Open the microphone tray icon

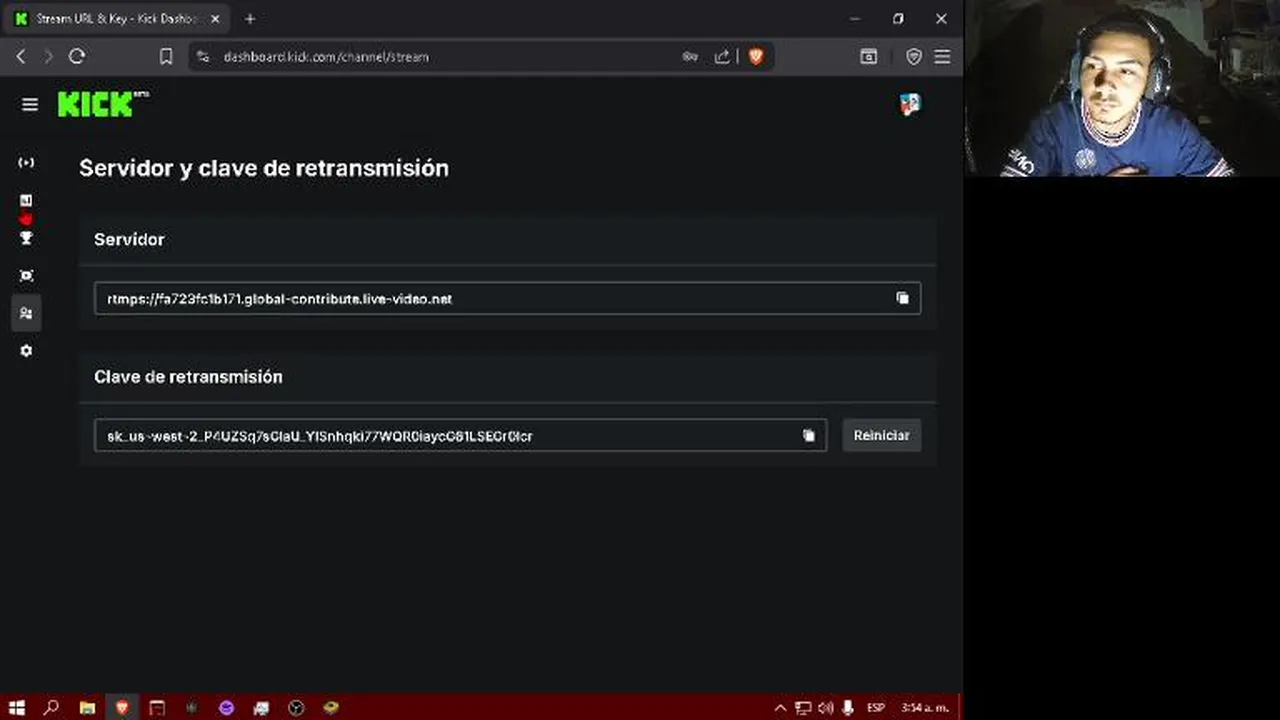[x=848, y=708]
